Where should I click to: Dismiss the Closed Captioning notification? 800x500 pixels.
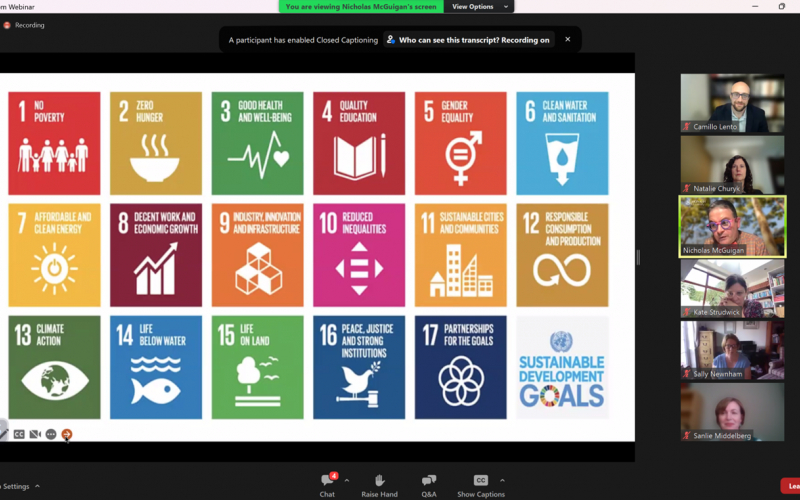coord(567,39)
